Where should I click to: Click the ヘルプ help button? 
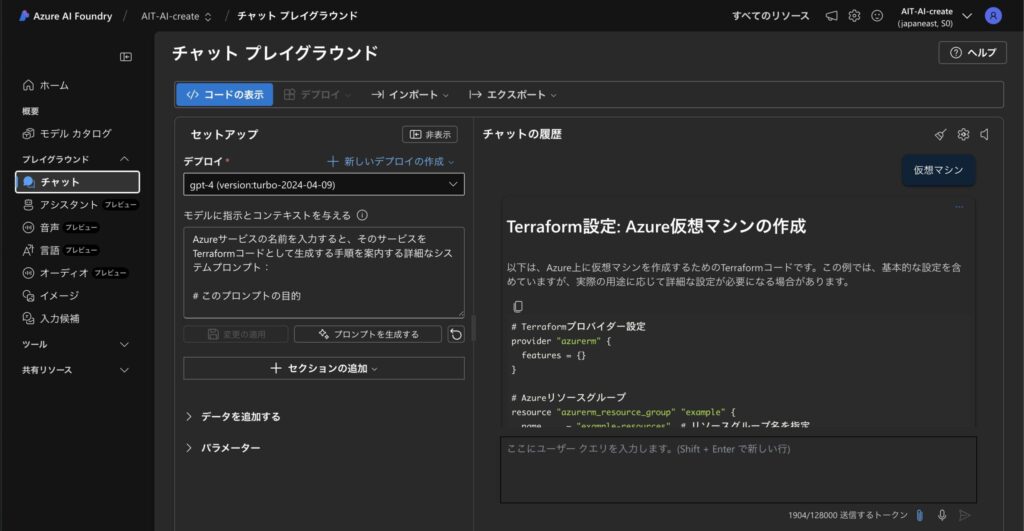pos(972,53)
